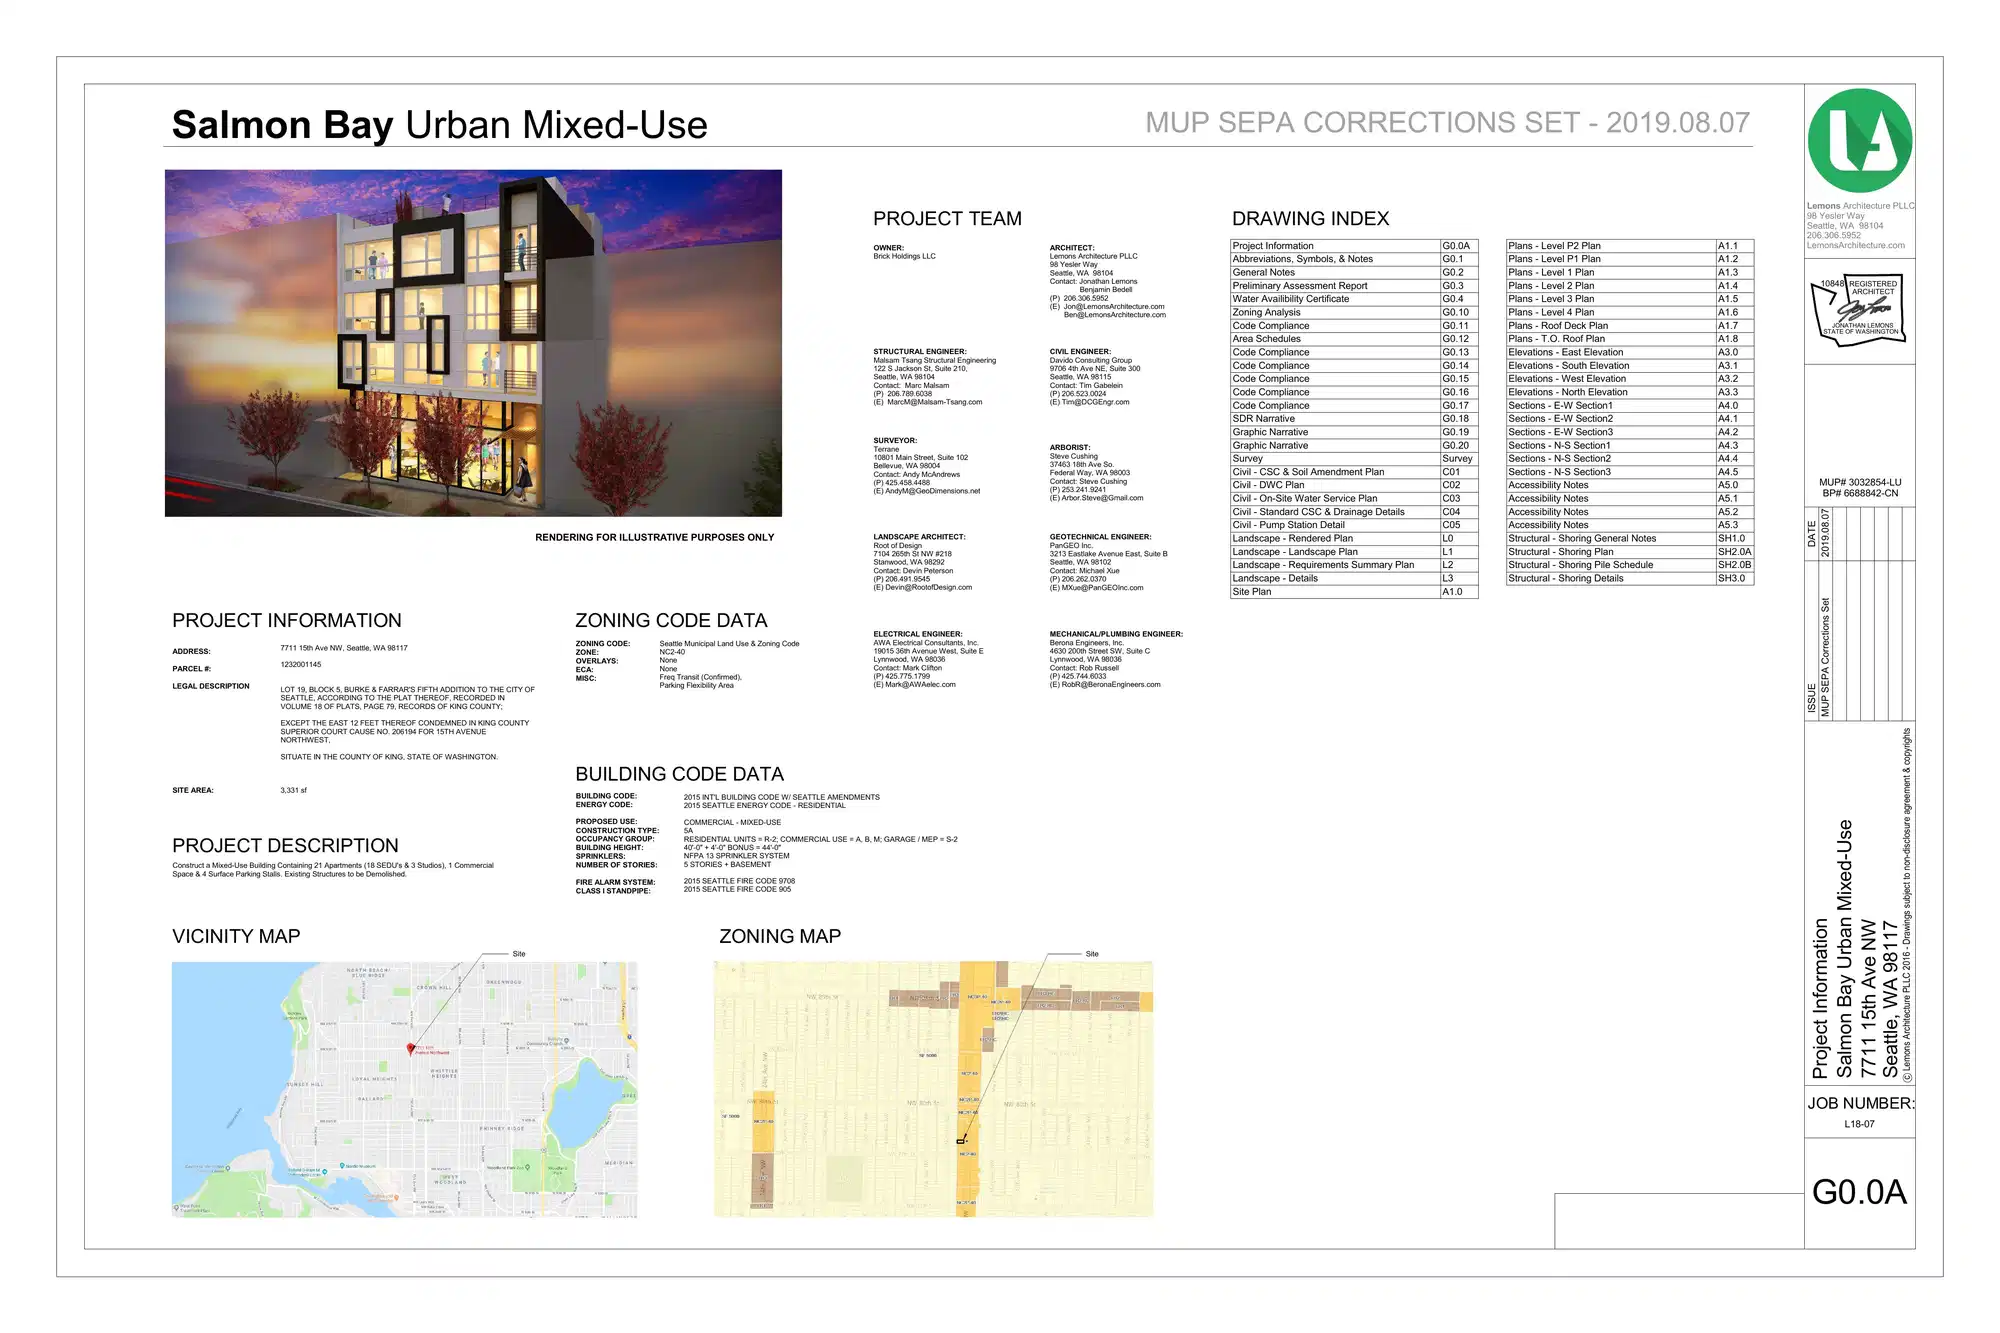Click 'Plans - Roof Deck Plan' row

point(1630,326)
